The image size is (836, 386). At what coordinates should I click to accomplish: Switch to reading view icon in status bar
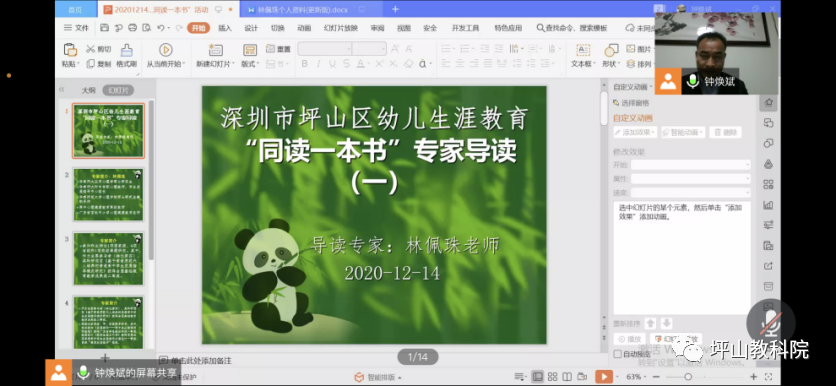[x=567, y=376]
